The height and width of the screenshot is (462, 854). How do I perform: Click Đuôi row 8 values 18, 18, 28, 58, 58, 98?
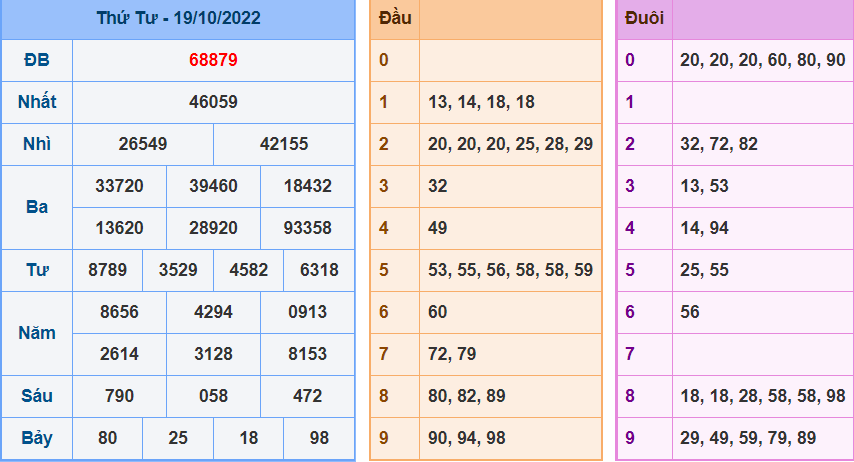762,396
